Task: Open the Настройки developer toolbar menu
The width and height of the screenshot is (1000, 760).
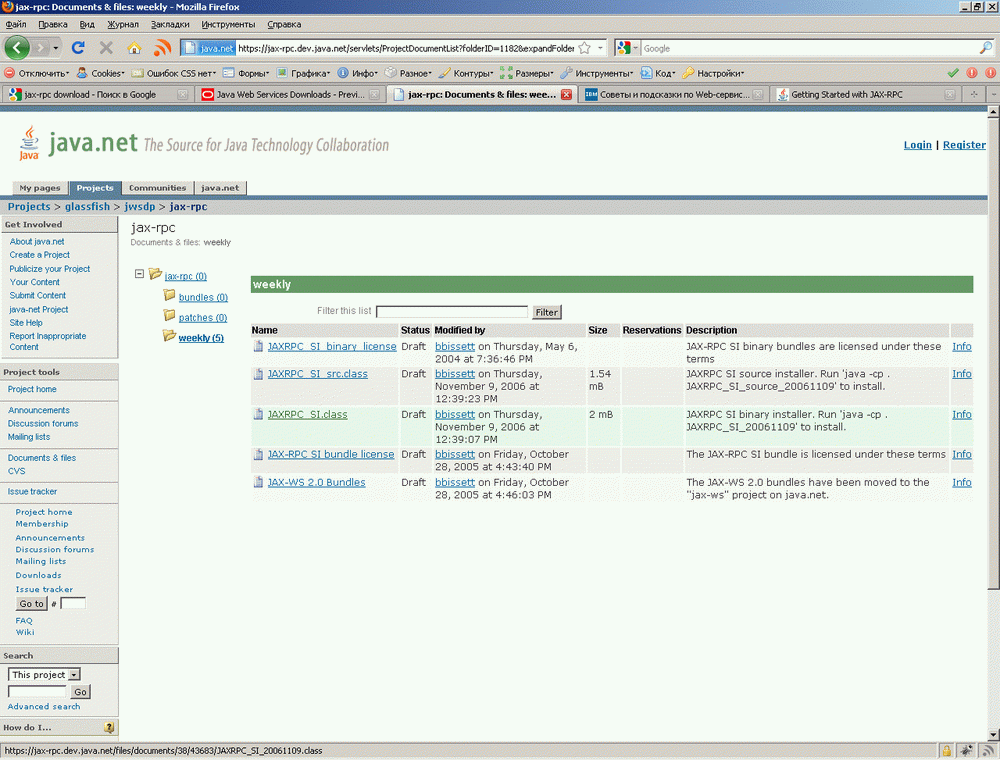Action: [713, 73]
